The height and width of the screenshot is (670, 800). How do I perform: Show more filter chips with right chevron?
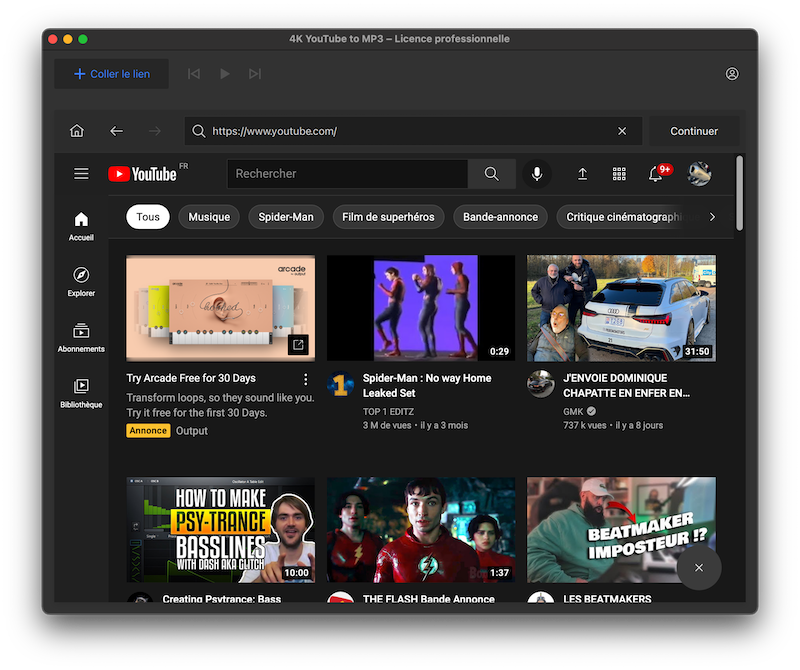(x=712, y=217)
